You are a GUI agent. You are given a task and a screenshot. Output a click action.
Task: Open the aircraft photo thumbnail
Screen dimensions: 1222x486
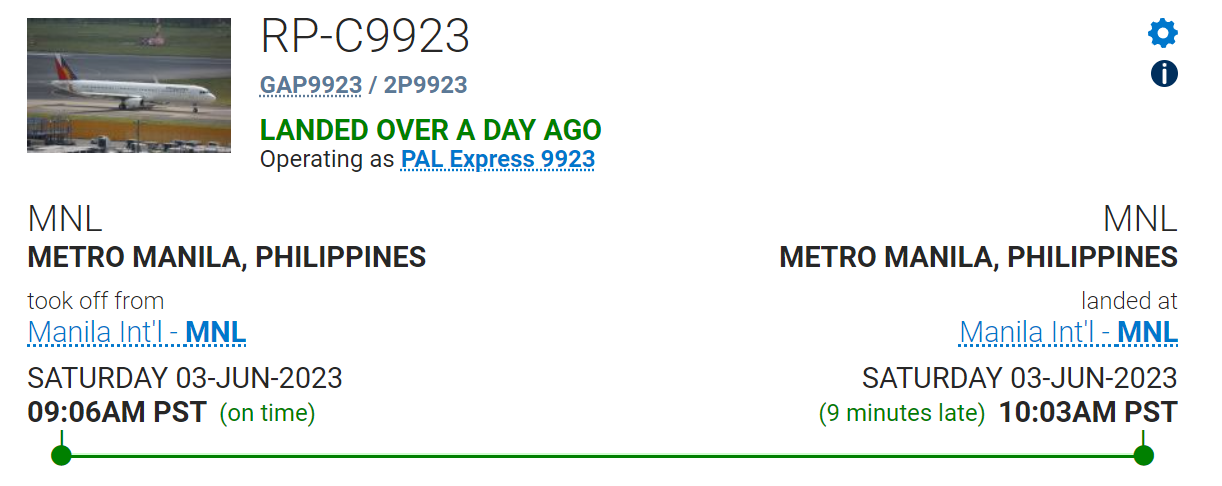click(129, 85)
